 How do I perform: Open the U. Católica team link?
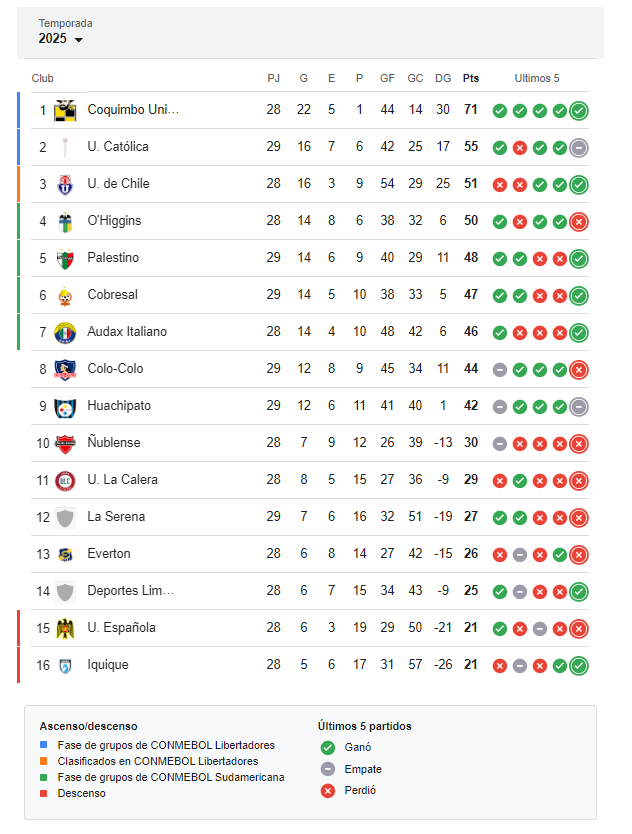coord(118,147)
